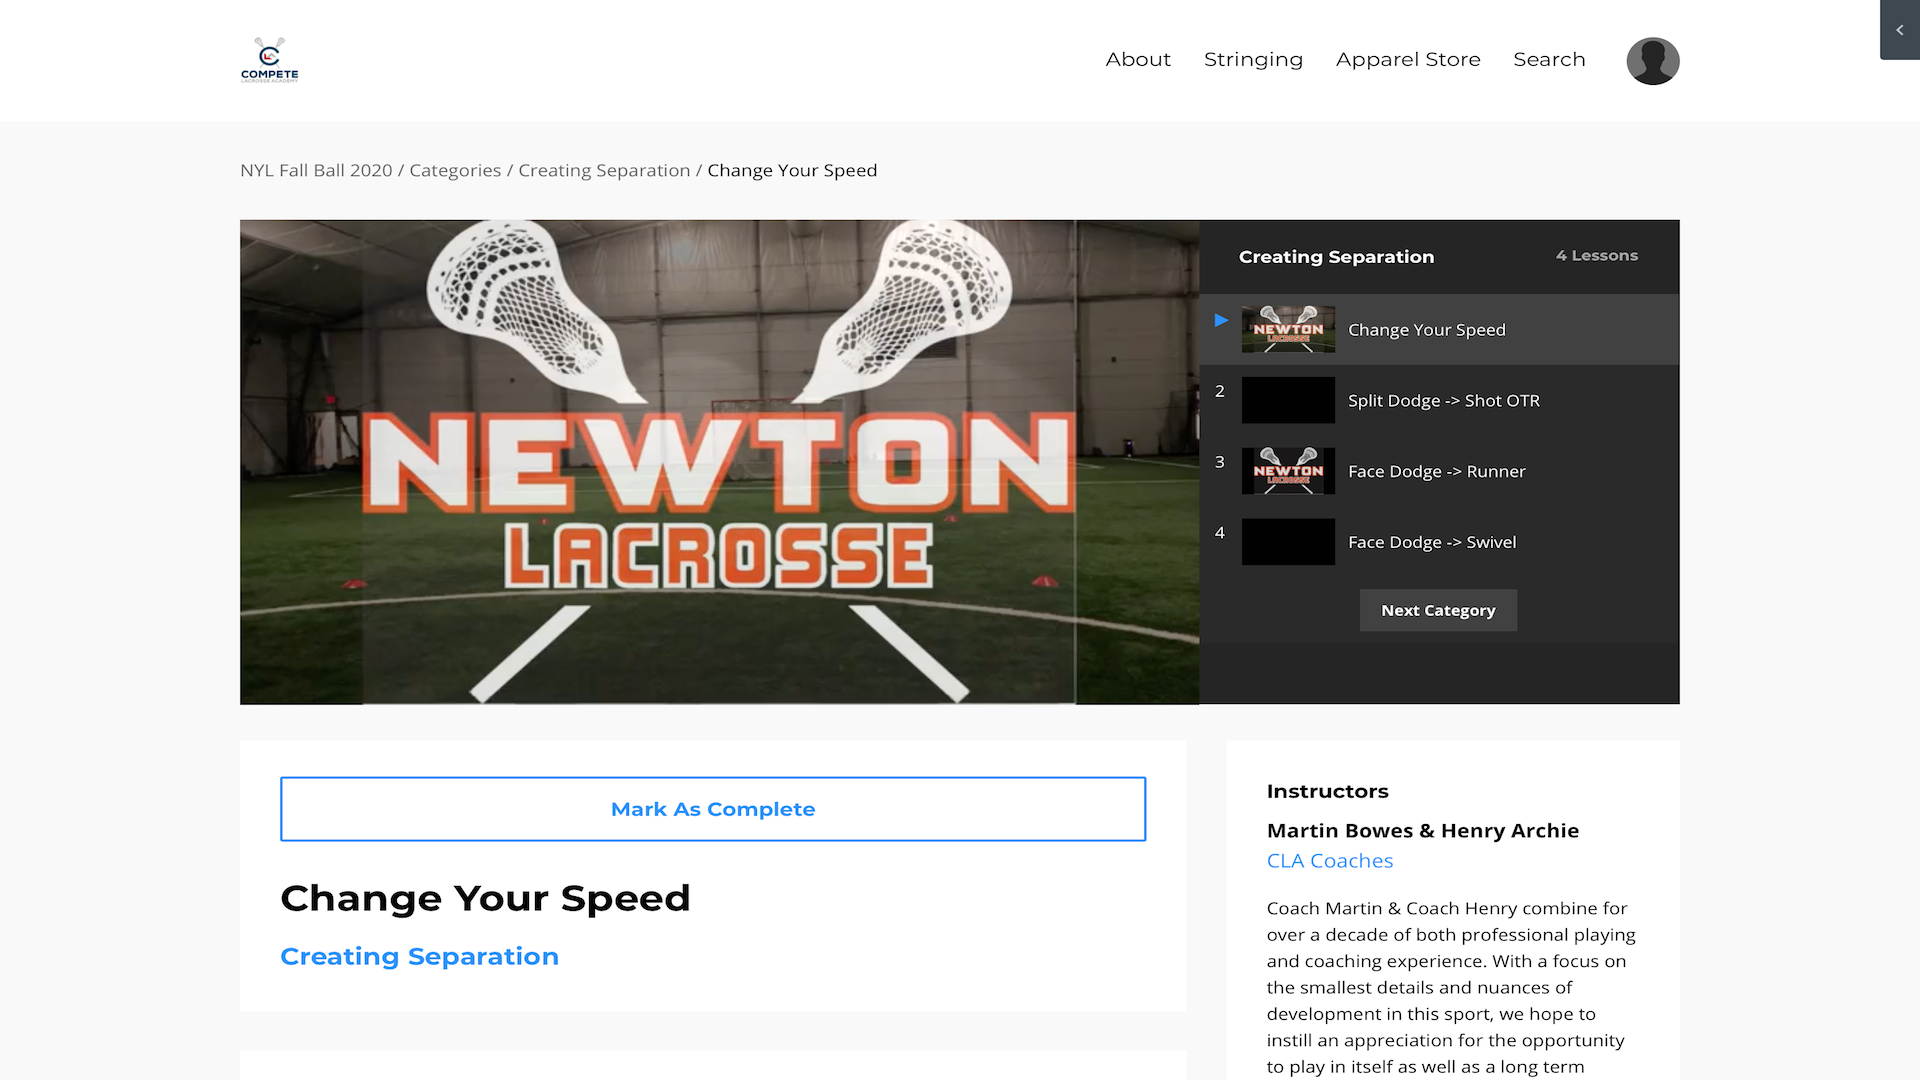Screen dimensions: 1920x1080
Task: Play the Newton Lacrosse main video
Action: click(719, 462)
